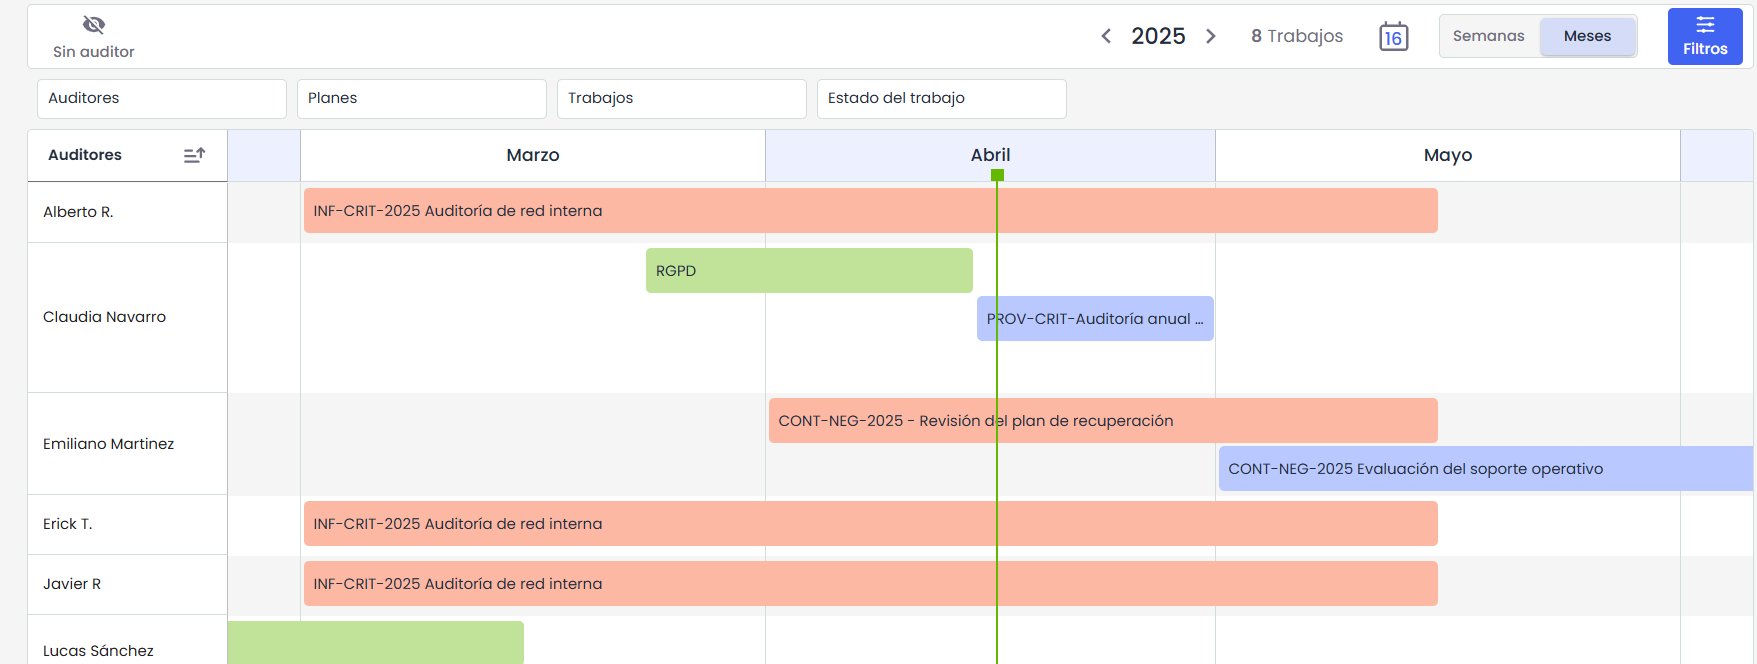This screenshot has height=664, width=1757.
Task: Open the Revisión del plan de recuperación bar
Action: pos(1102,421)
